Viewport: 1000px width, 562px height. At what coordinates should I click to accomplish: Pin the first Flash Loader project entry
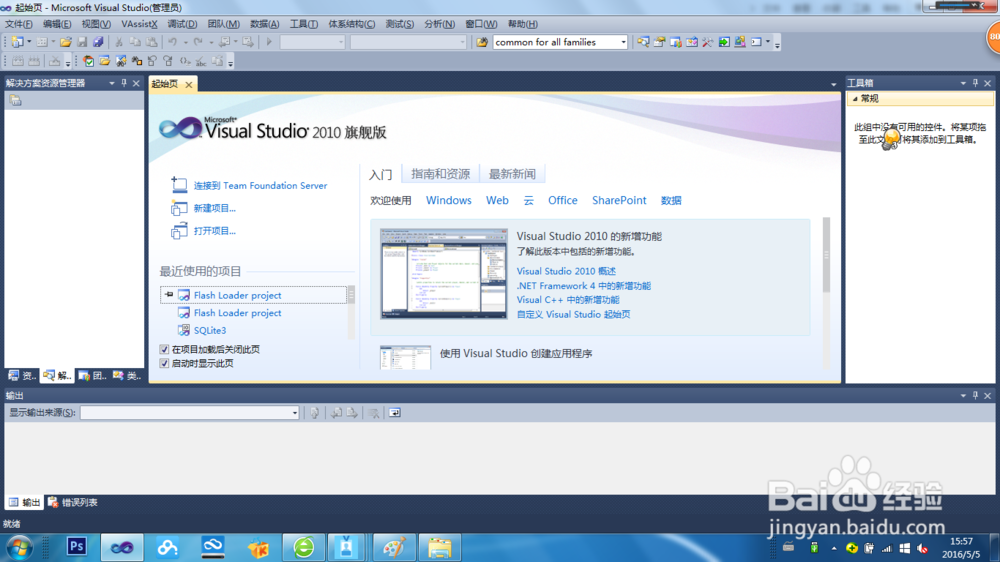(x=168, y=295)
